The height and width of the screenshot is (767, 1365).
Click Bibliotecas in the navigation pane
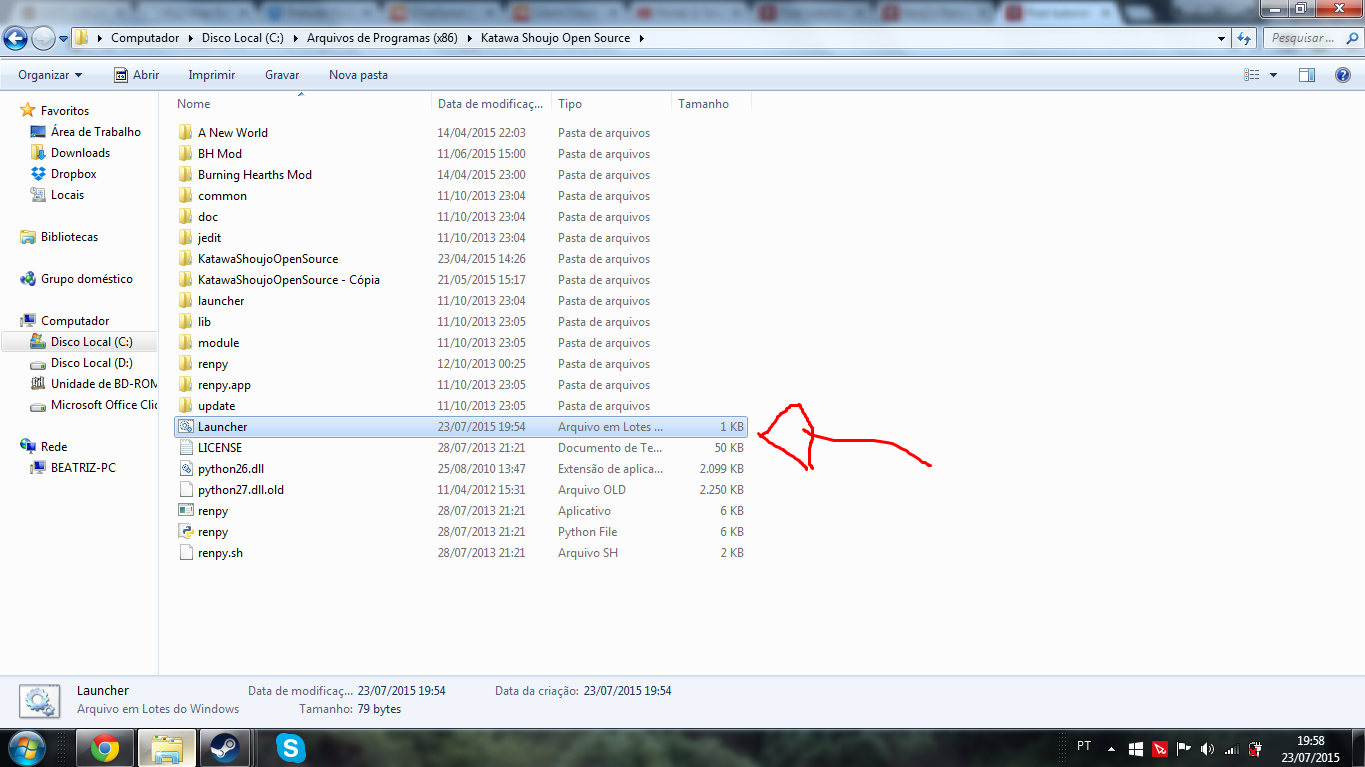pos(69,237)
